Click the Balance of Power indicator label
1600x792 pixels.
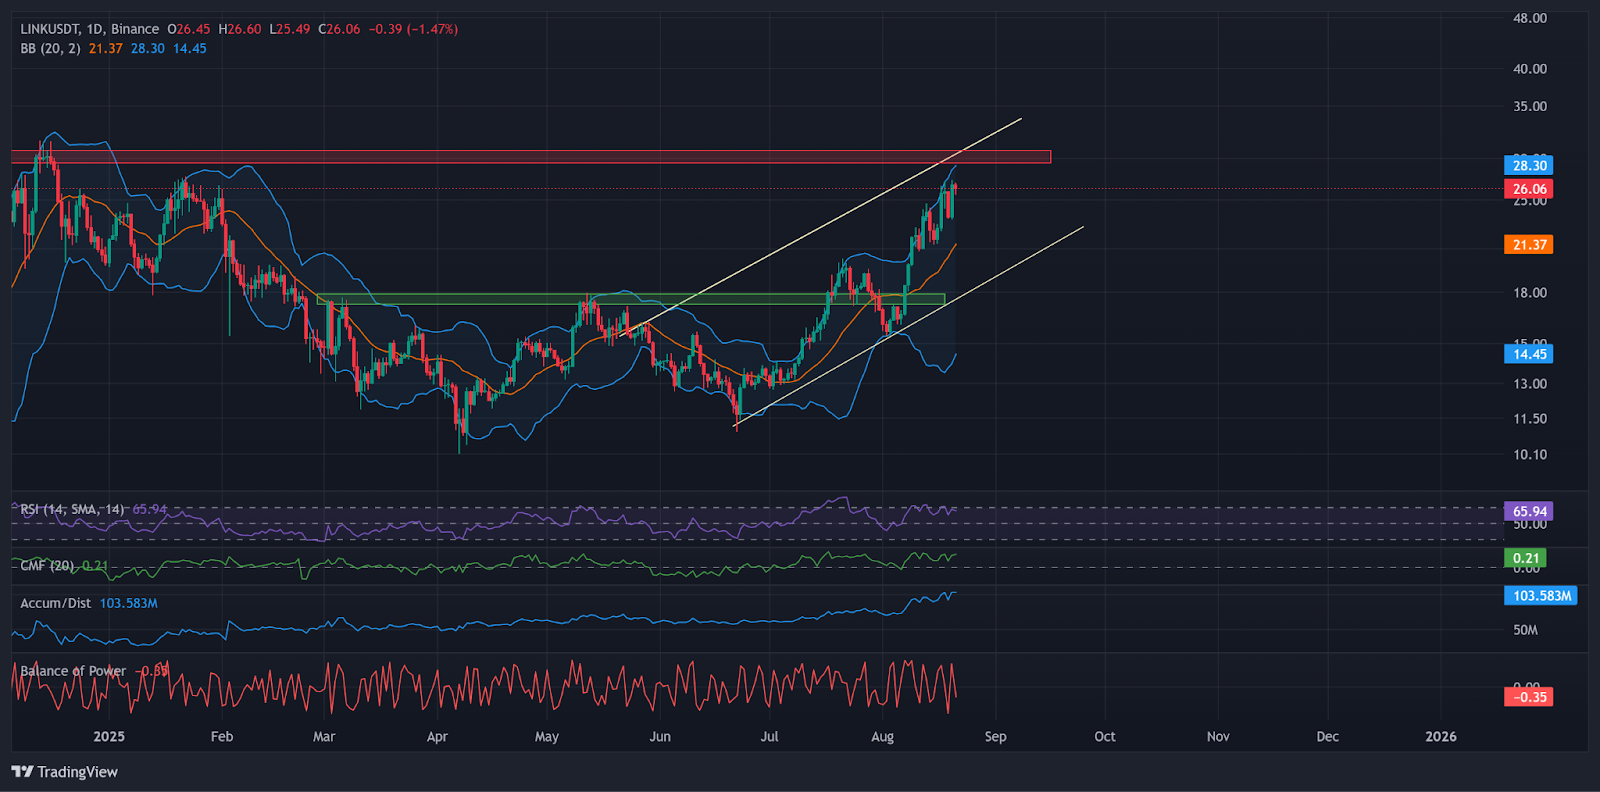click(x=73, y=671)
